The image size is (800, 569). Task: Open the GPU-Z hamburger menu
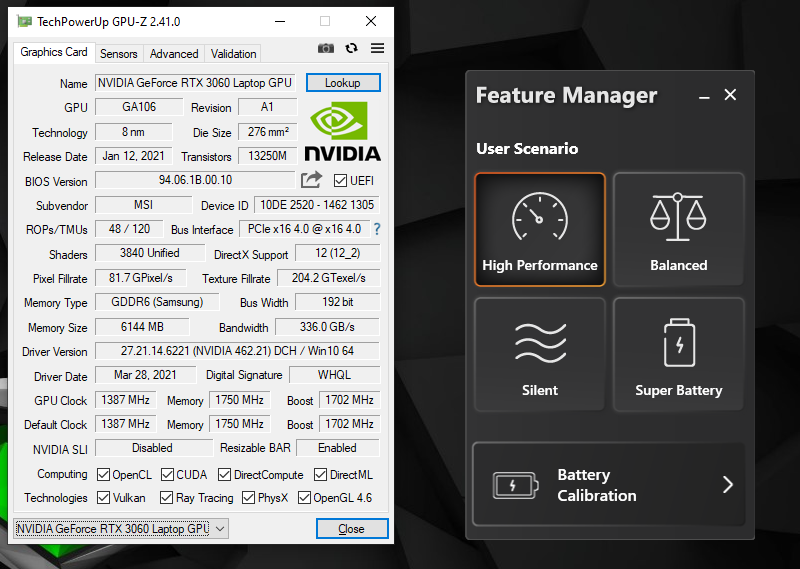click(378, 48)
